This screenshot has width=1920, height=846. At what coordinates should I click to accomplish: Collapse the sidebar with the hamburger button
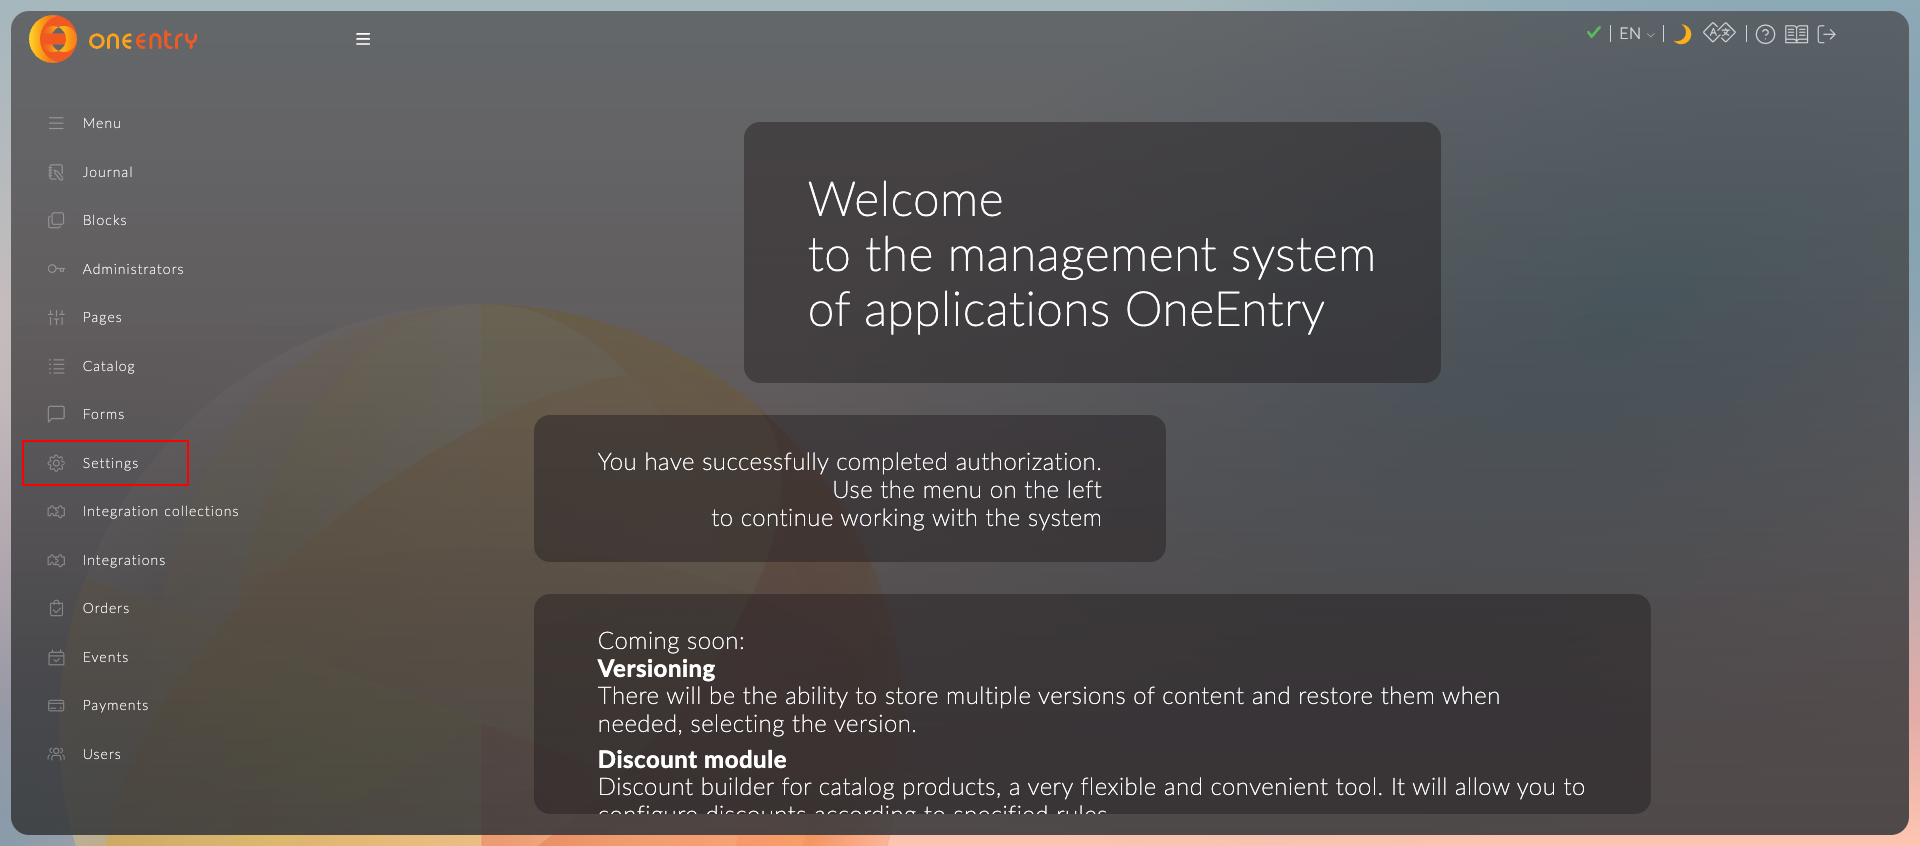point(363,39)
